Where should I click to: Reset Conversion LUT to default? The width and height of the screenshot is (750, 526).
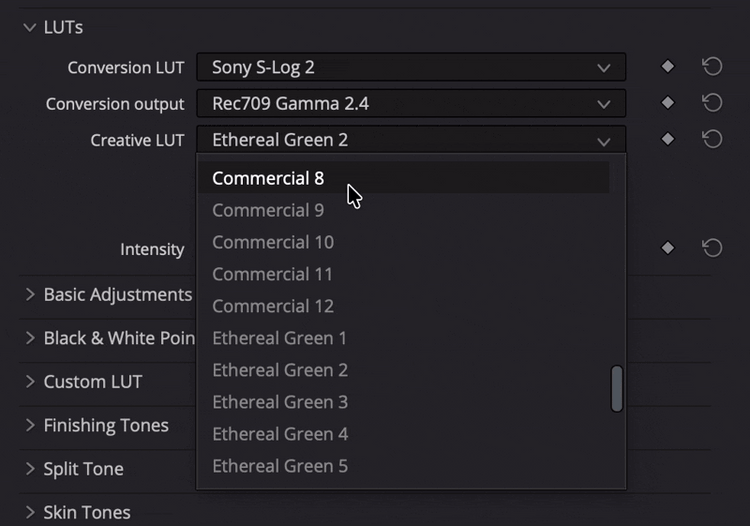(x=712, y=66)
